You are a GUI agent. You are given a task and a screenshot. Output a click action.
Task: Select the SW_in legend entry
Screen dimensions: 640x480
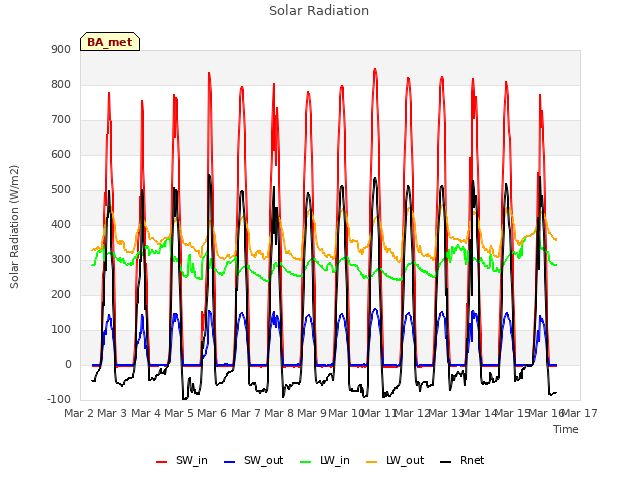click(182, 460)
